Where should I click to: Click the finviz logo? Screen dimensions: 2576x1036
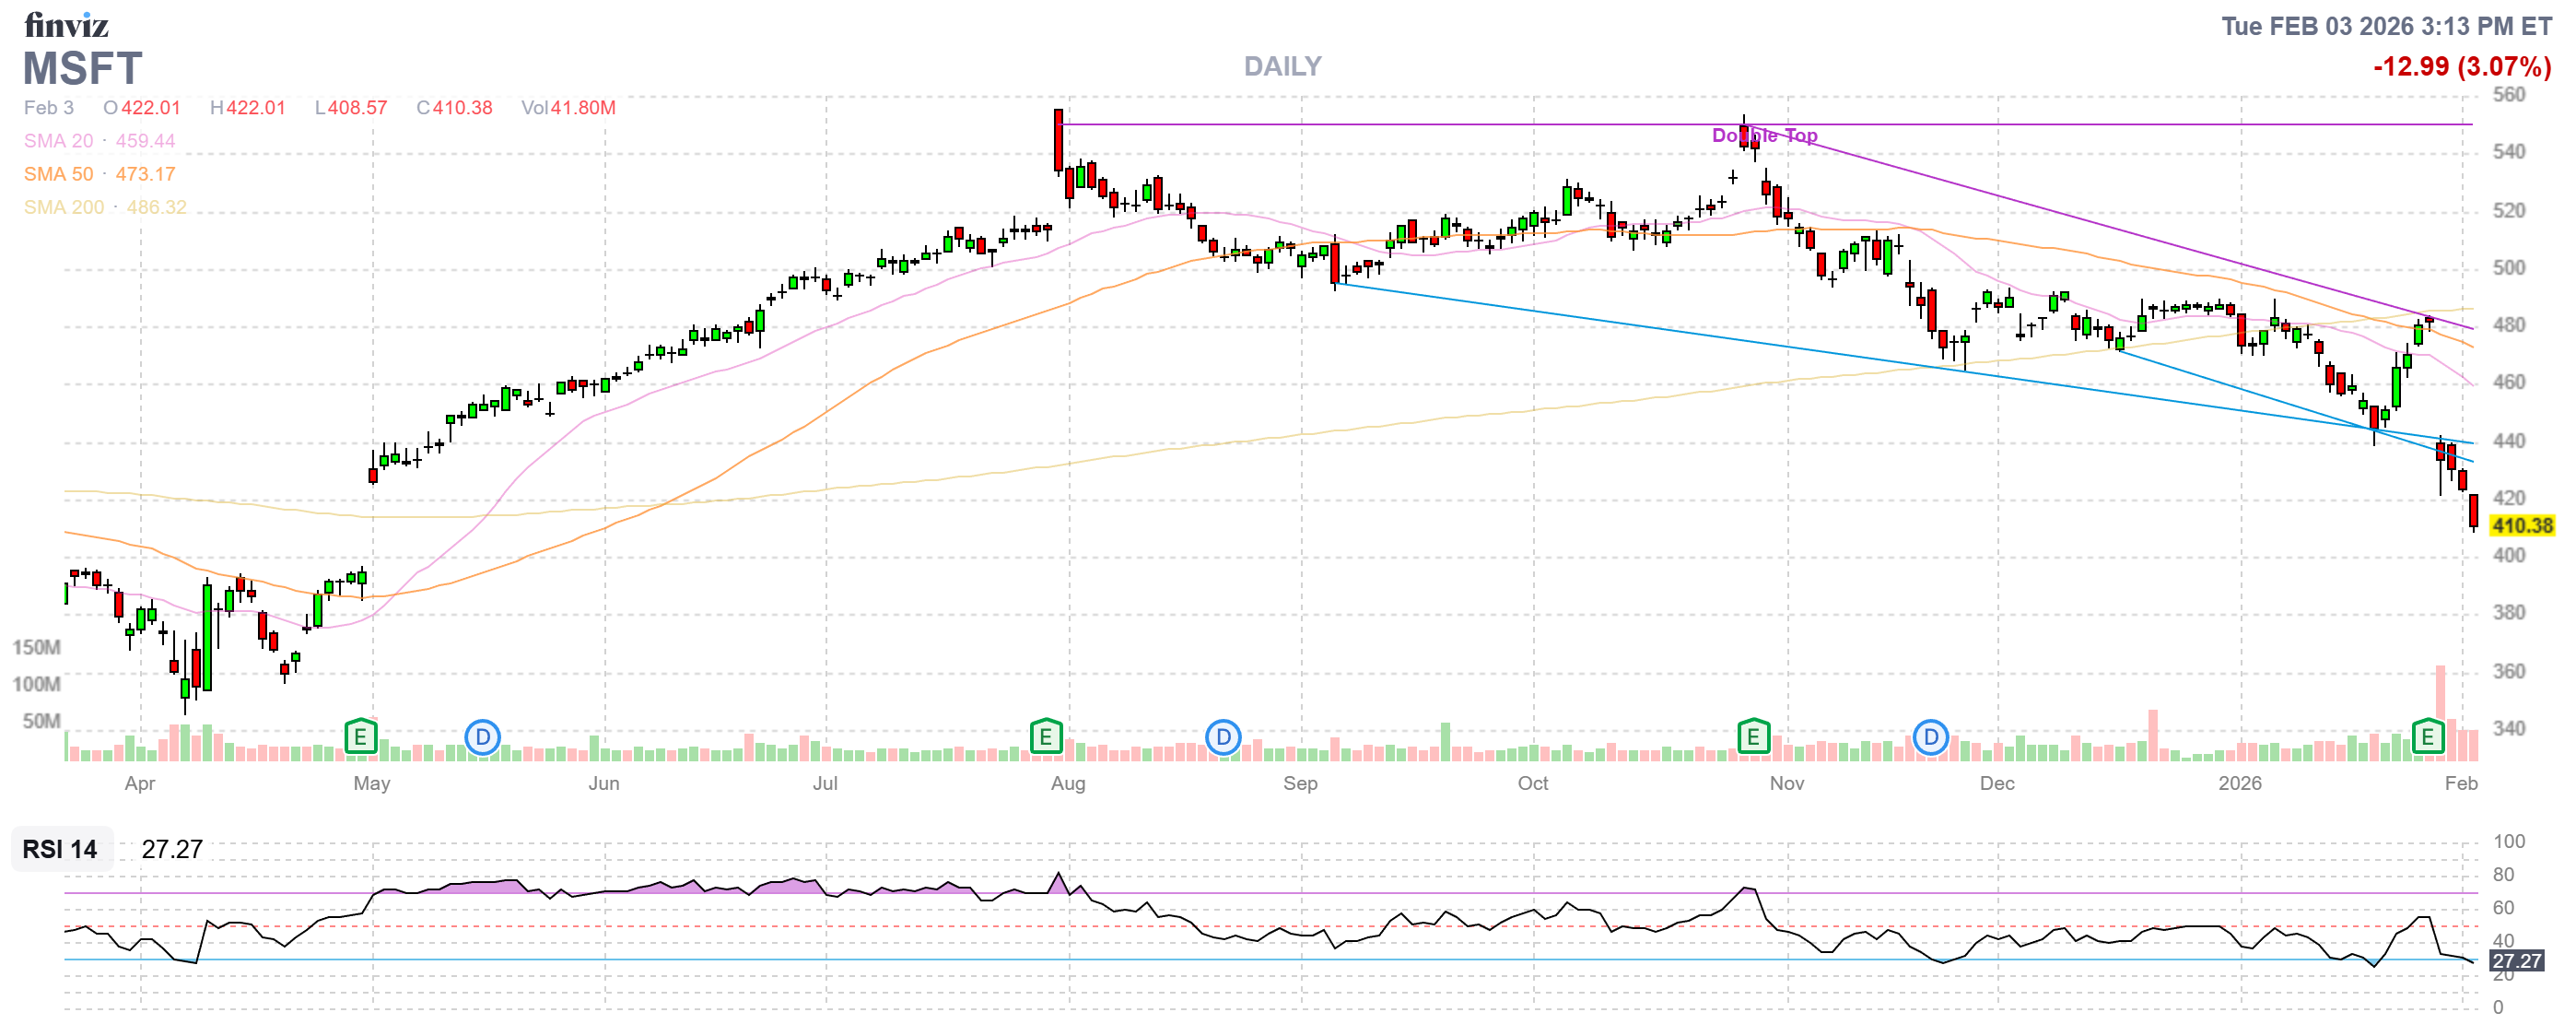point(66,24)
